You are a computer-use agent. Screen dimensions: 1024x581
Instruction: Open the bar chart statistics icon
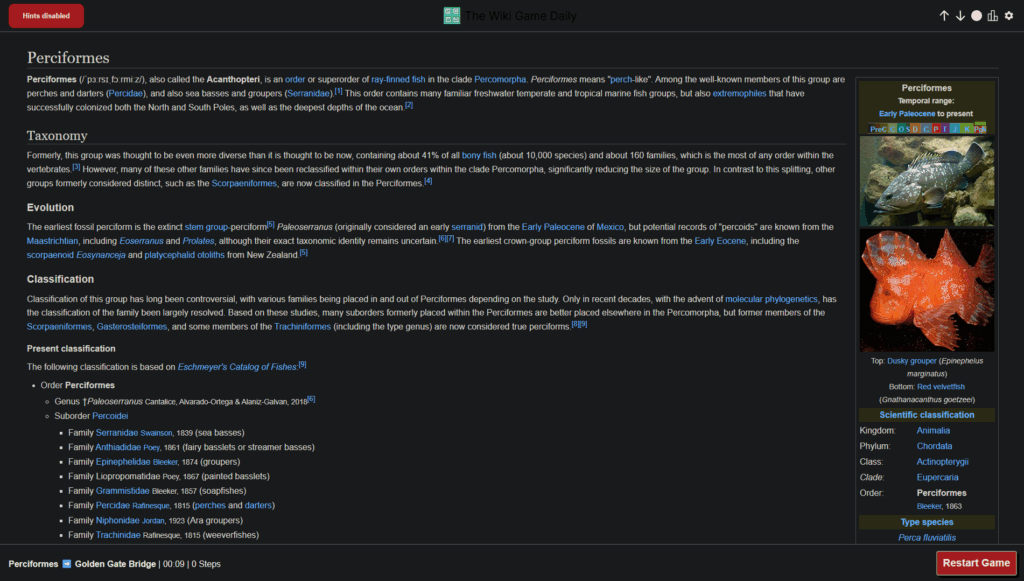coord(991,15)
